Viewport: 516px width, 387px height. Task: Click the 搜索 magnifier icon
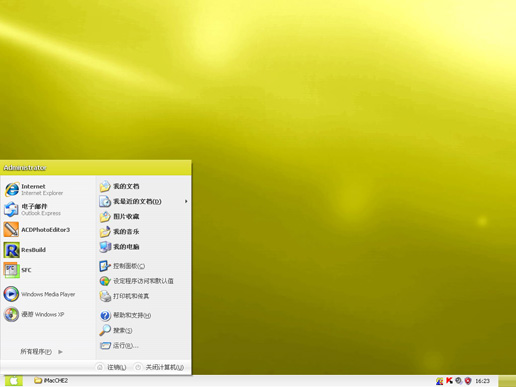[105, 330]
